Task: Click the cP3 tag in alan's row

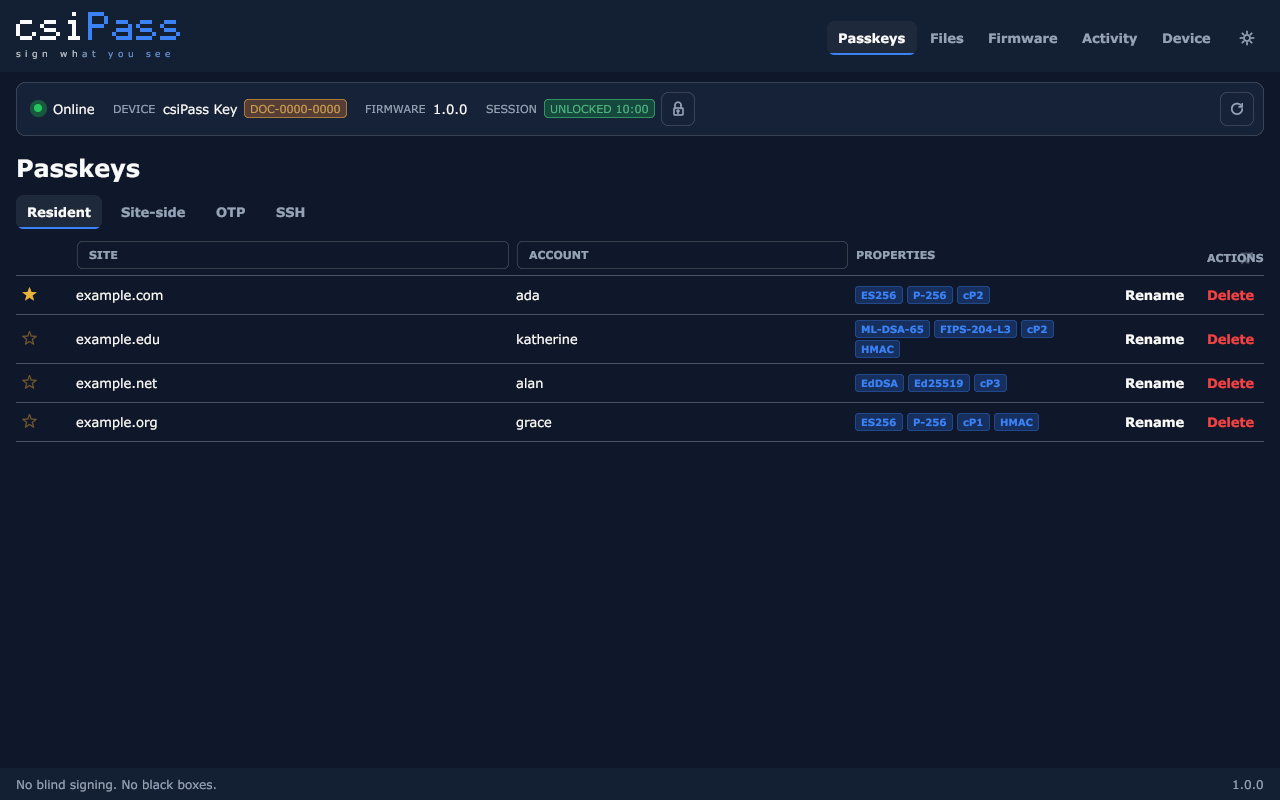Action: point(989,383)
